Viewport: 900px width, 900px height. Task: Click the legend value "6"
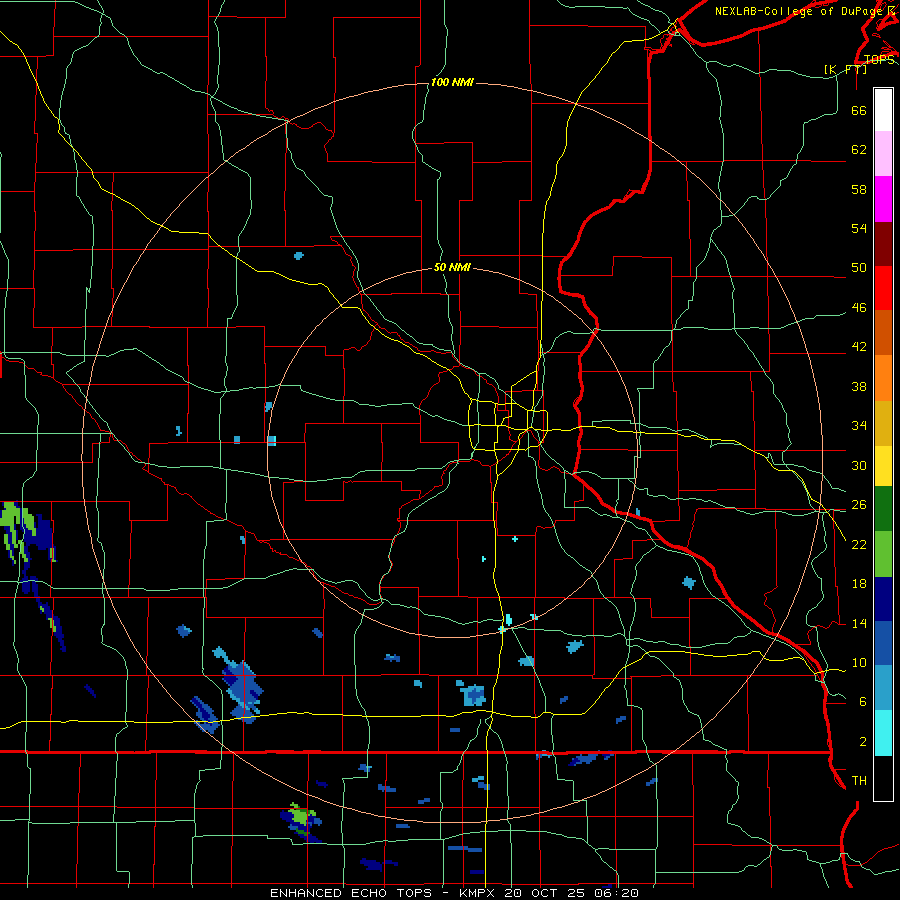[x=863, y=702]
